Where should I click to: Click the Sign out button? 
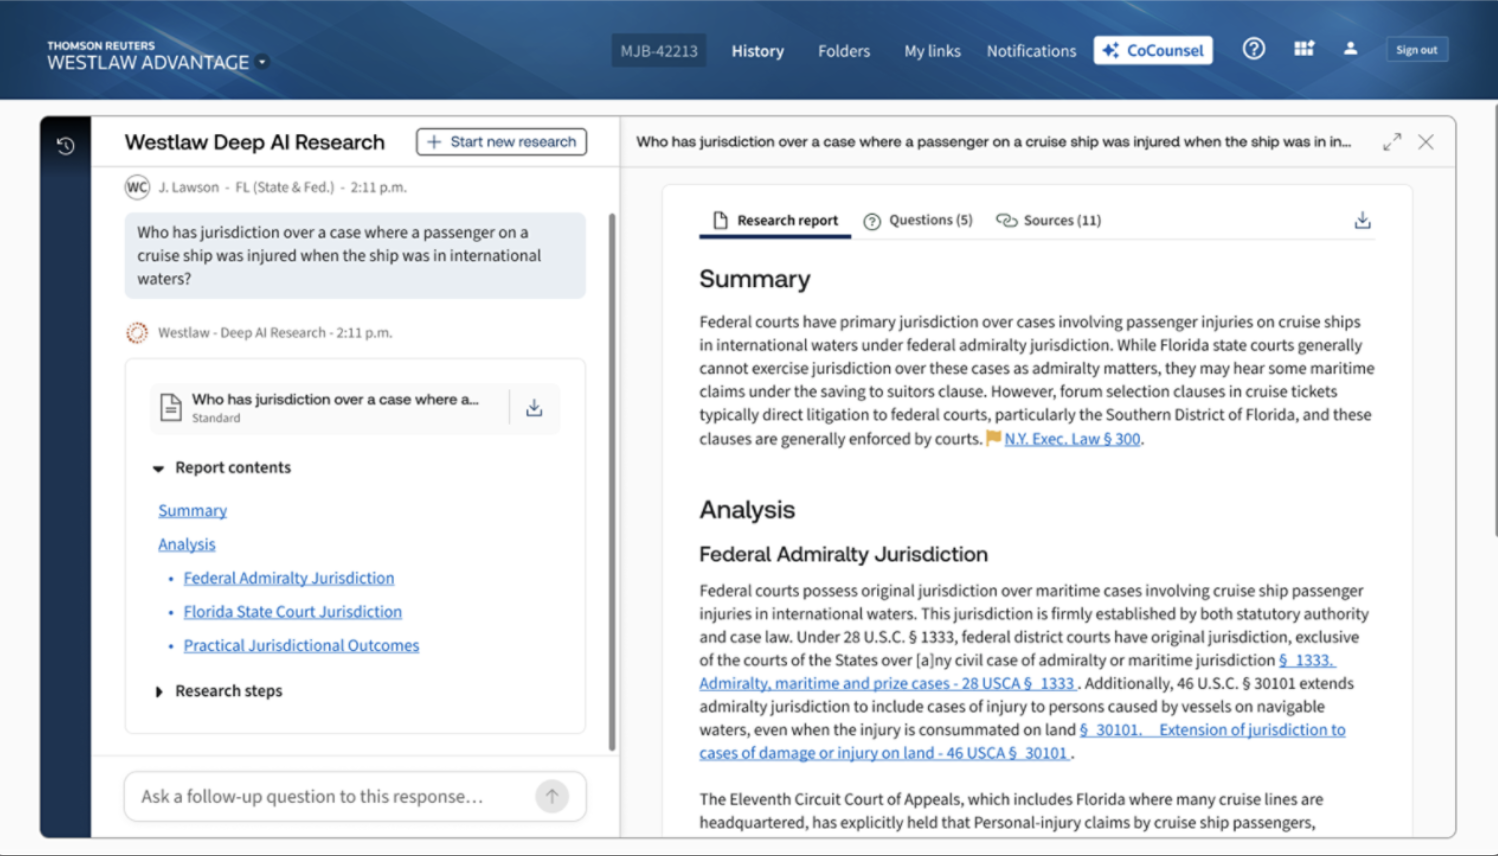1417,50
